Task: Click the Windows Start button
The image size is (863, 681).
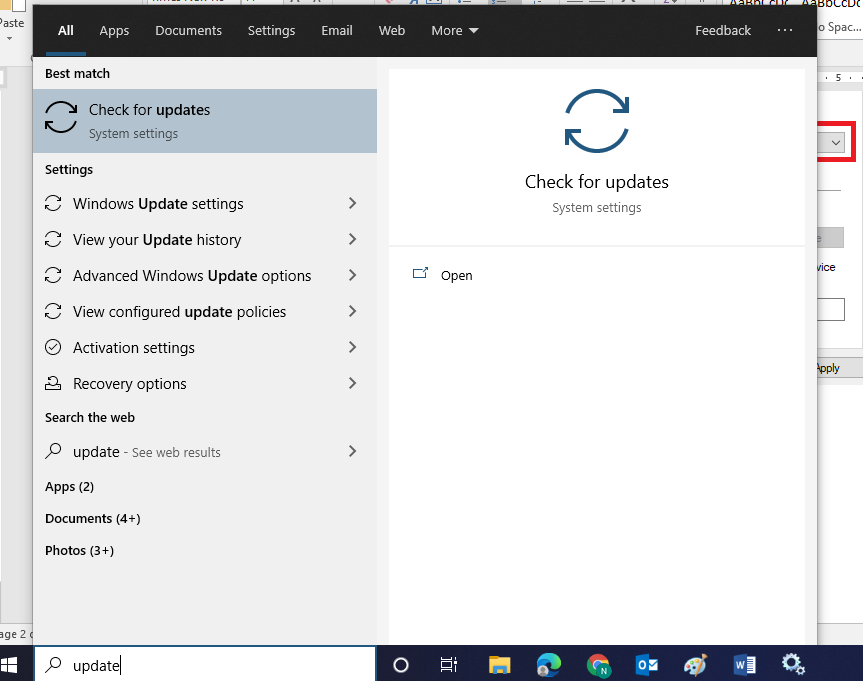Action: tap(11, 665)
